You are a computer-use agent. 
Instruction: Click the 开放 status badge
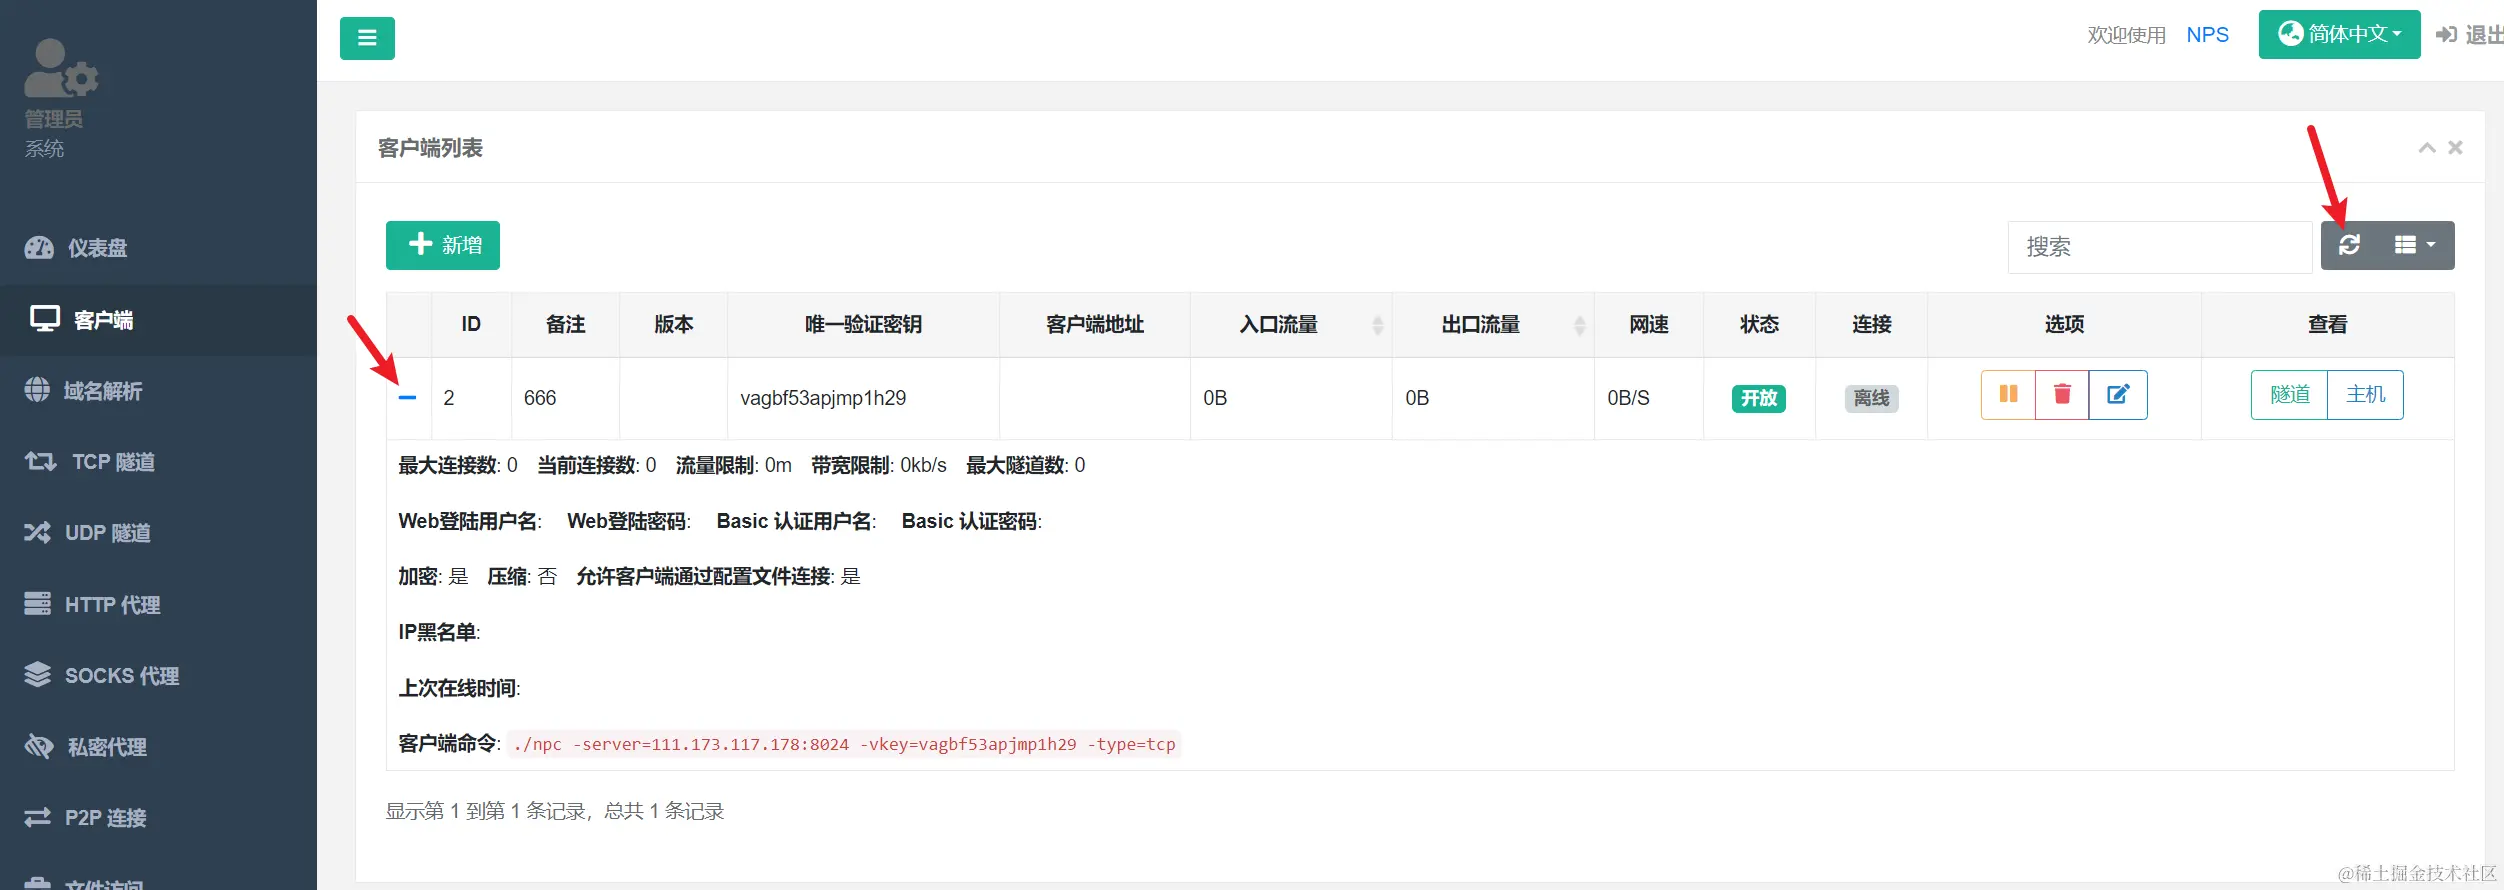click(x=1759, y=398)
